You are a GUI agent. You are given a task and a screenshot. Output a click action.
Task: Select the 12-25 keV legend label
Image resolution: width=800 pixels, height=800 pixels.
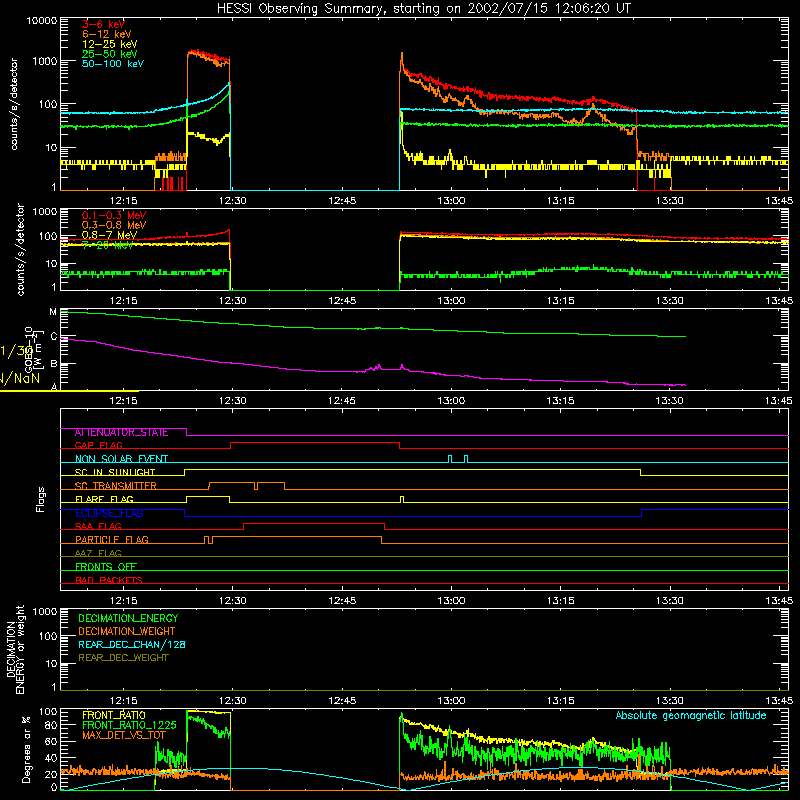109,44
